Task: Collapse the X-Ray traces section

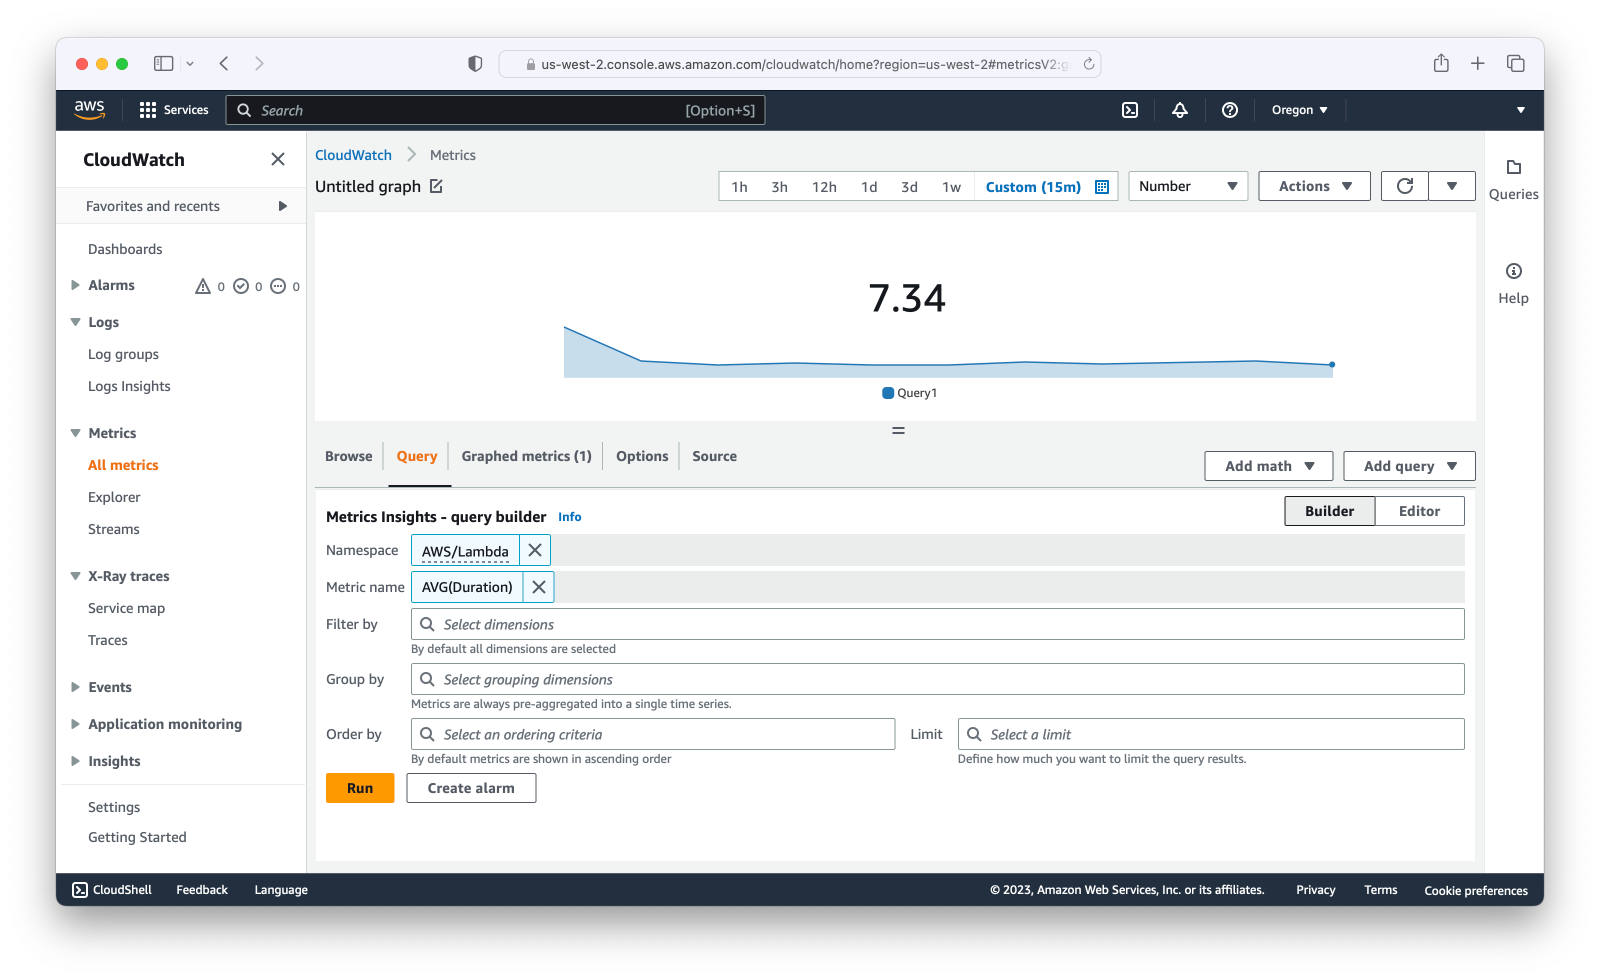Action: [x=75, y=576]
